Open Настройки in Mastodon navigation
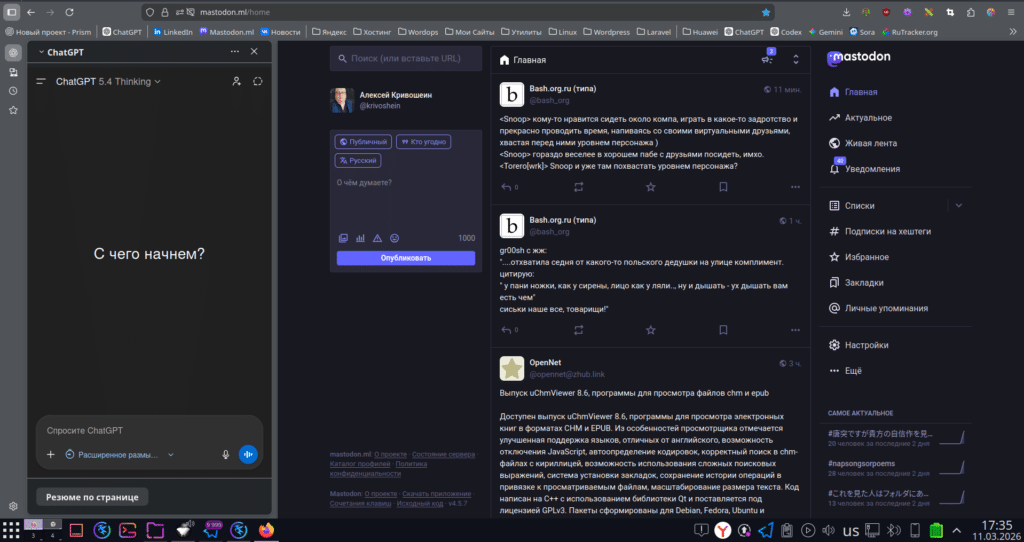The height and width of the screenshot is (542, 1024). [858, 345]
